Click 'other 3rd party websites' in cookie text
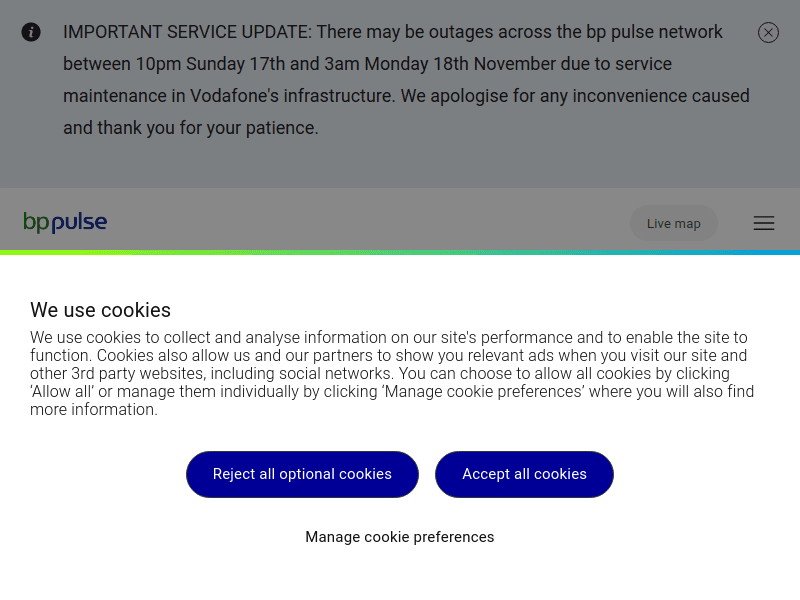800x600 pixels. point(117,374)
